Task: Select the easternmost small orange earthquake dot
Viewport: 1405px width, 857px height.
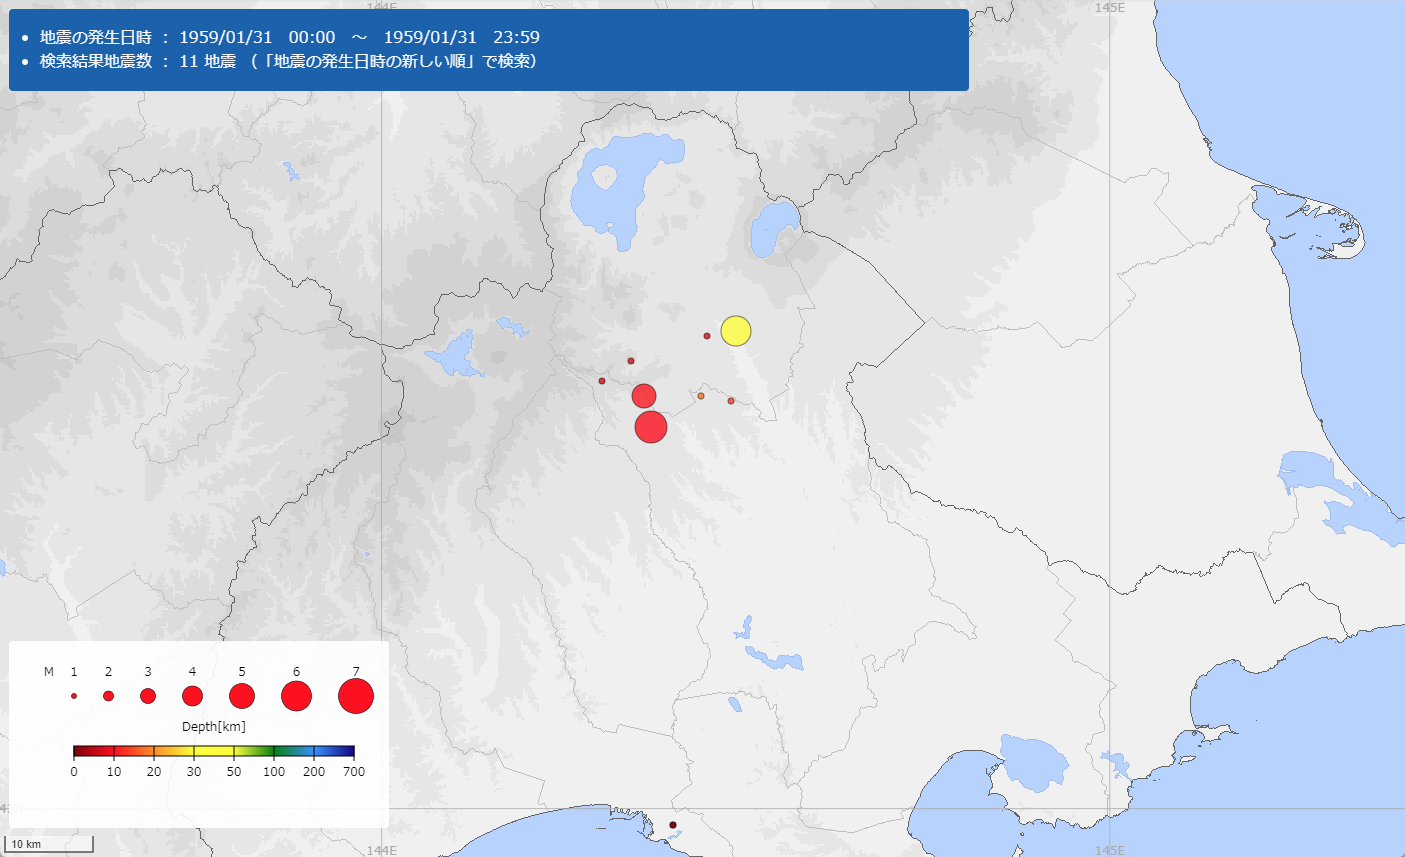Action: 731,401
